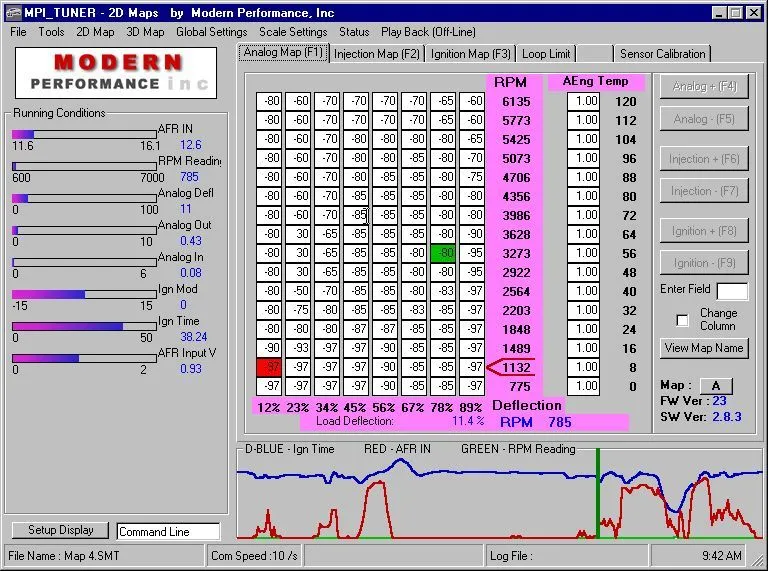Viewport: 768px width, 571px height.
Task: Click the Map A button
Action: tap(715, 386)
